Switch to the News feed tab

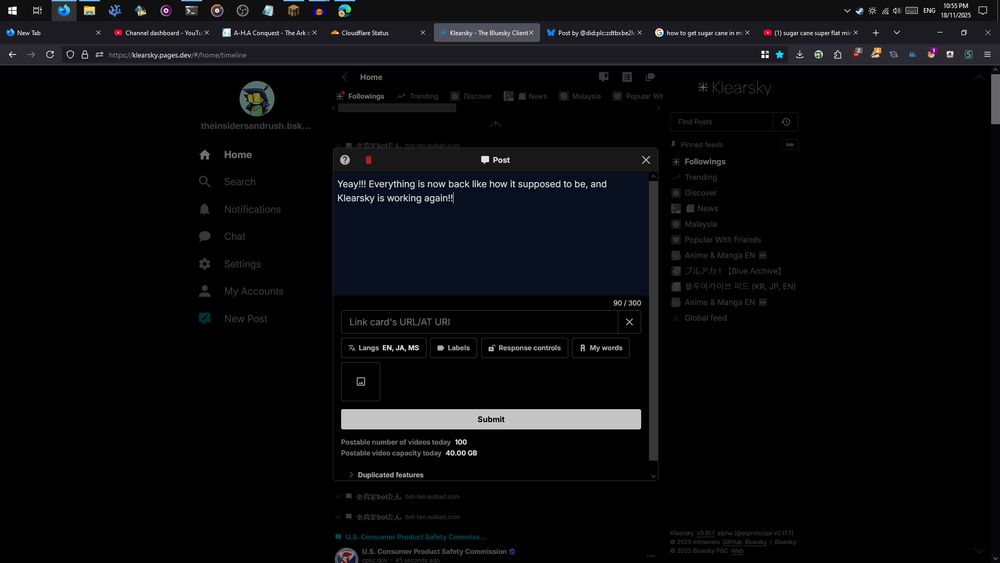tap(526, 96)
